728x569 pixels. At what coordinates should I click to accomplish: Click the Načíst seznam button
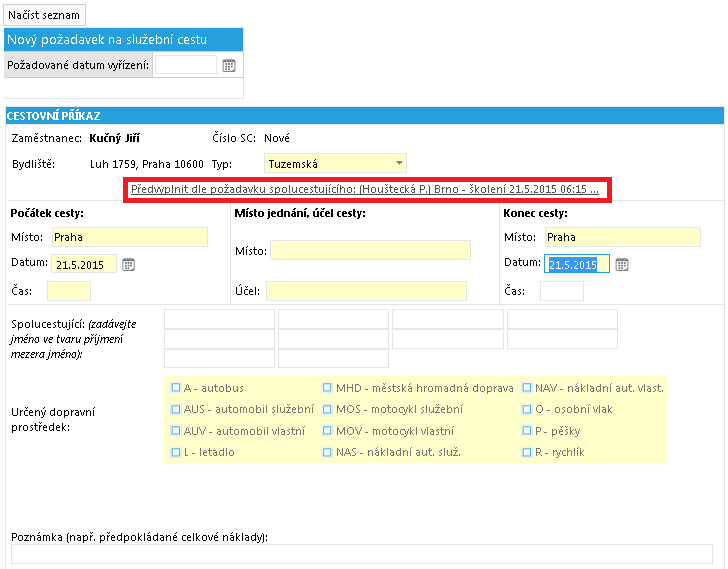(x=45, y=15)
